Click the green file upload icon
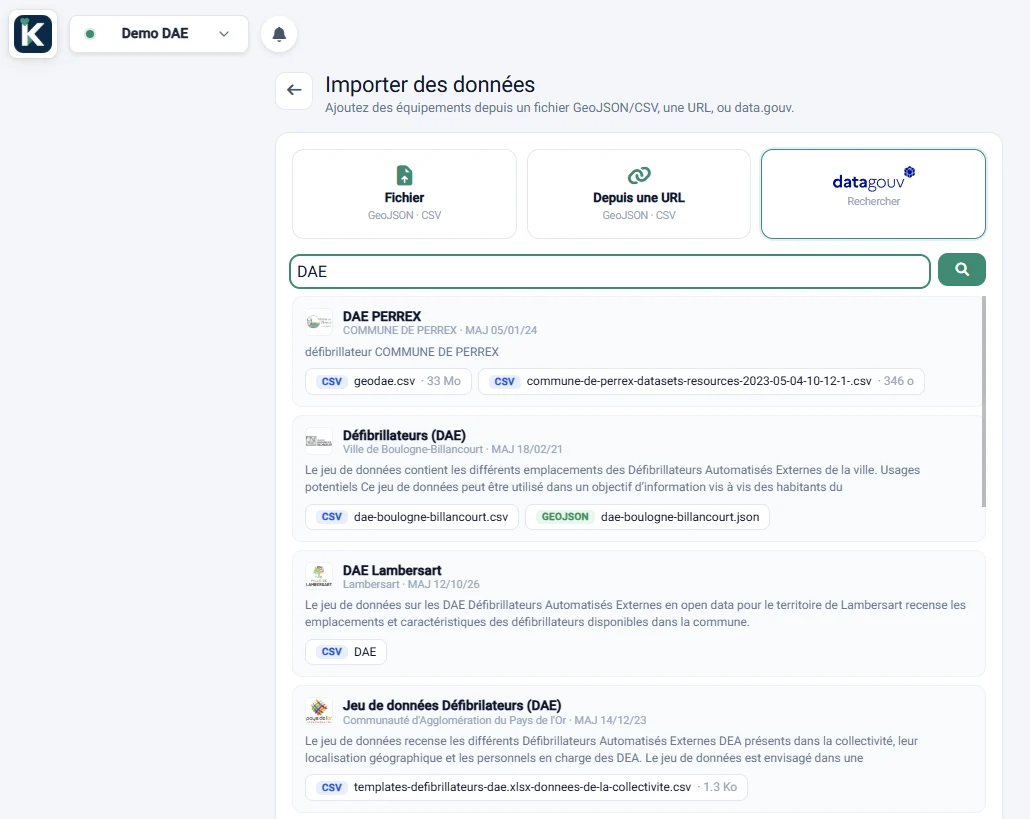1030x819 pixels. click(x=405, y=175)
